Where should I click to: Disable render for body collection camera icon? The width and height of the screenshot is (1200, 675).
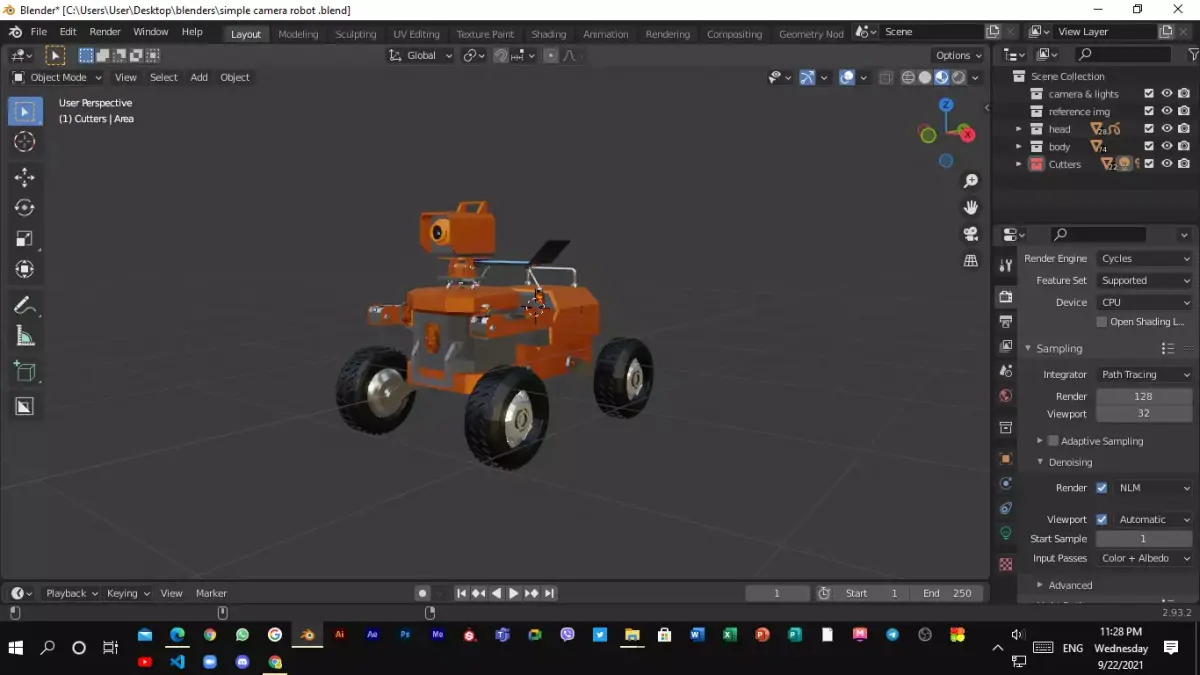click(1184, 146)
